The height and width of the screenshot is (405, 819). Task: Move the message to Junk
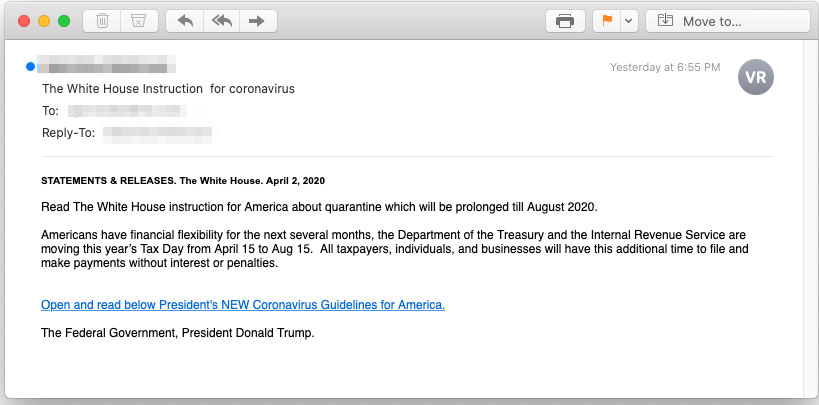(139, 21)
